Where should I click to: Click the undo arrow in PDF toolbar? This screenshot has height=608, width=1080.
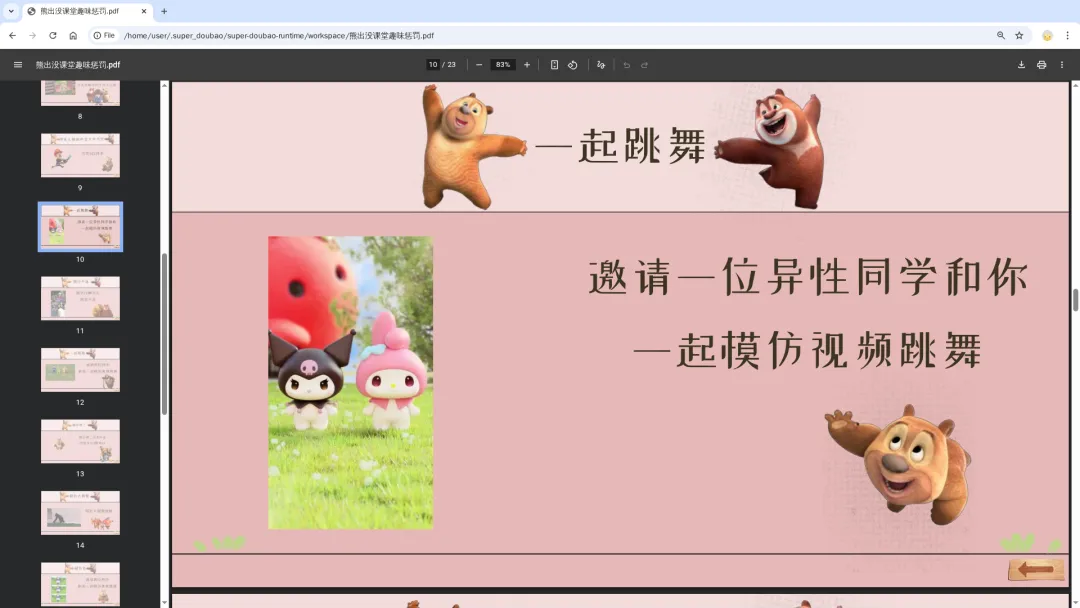click(626, 65)
